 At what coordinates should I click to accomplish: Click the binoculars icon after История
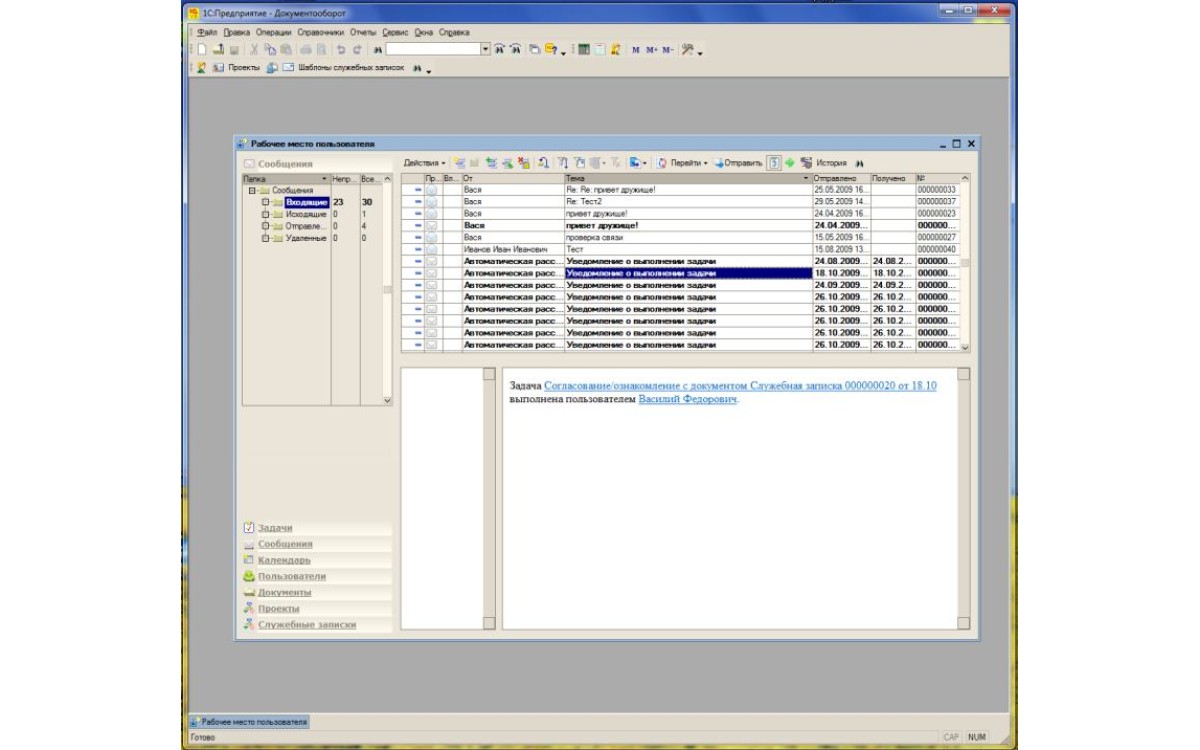[859, 163]
